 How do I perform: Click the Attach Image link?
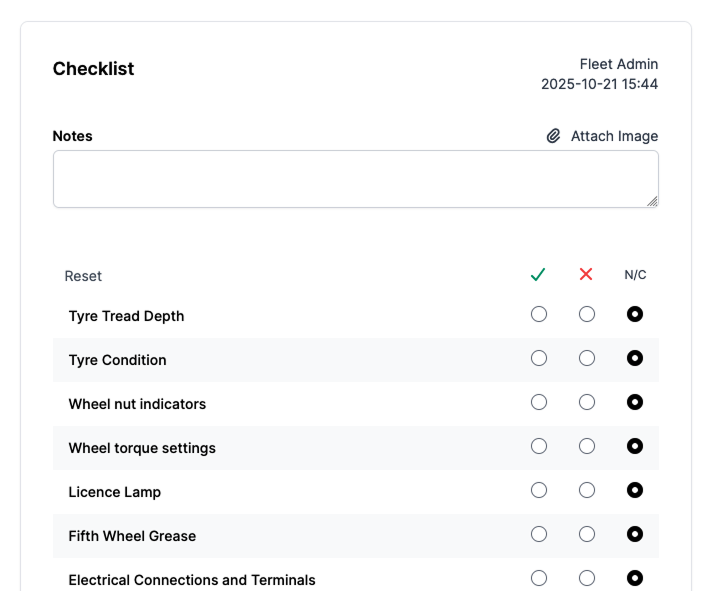click(x=614, y=136)
